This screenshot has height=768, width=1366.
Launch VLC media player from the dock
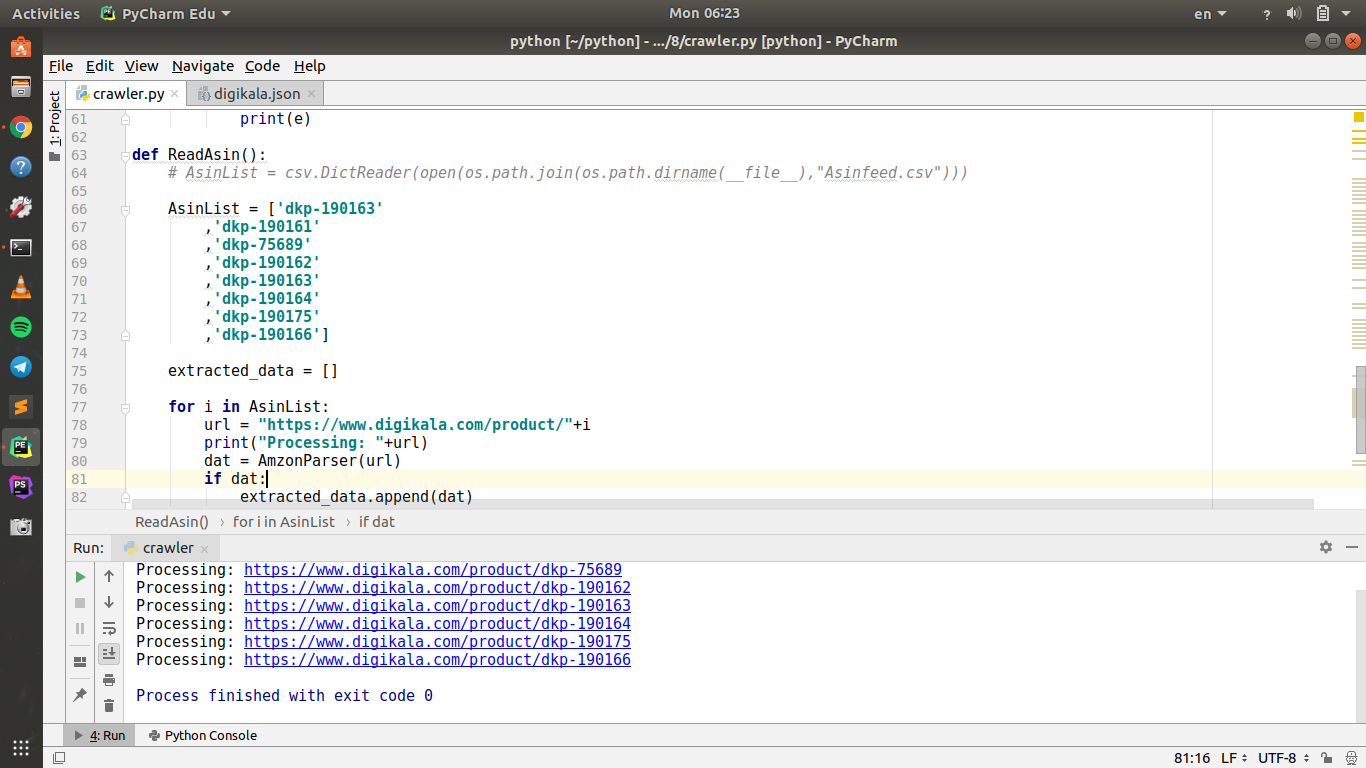(21, 287)
